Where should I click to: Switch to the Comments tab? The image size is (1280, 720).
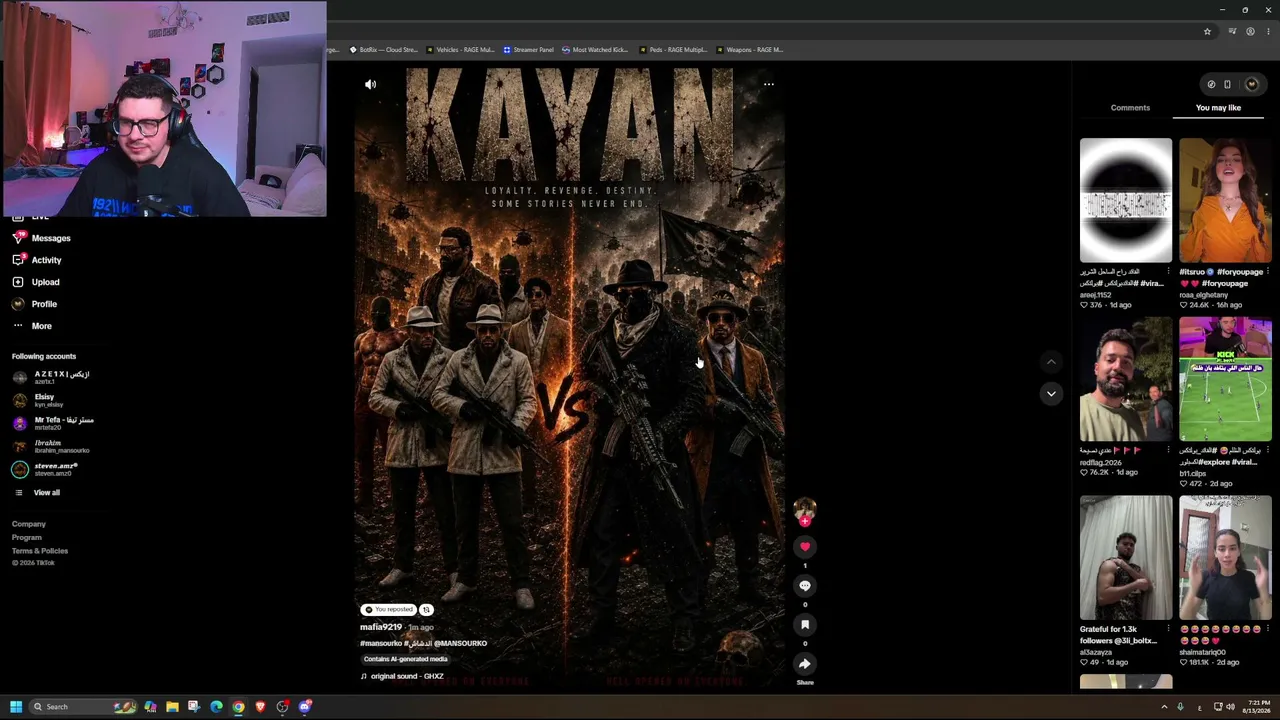click(1130, 108)
